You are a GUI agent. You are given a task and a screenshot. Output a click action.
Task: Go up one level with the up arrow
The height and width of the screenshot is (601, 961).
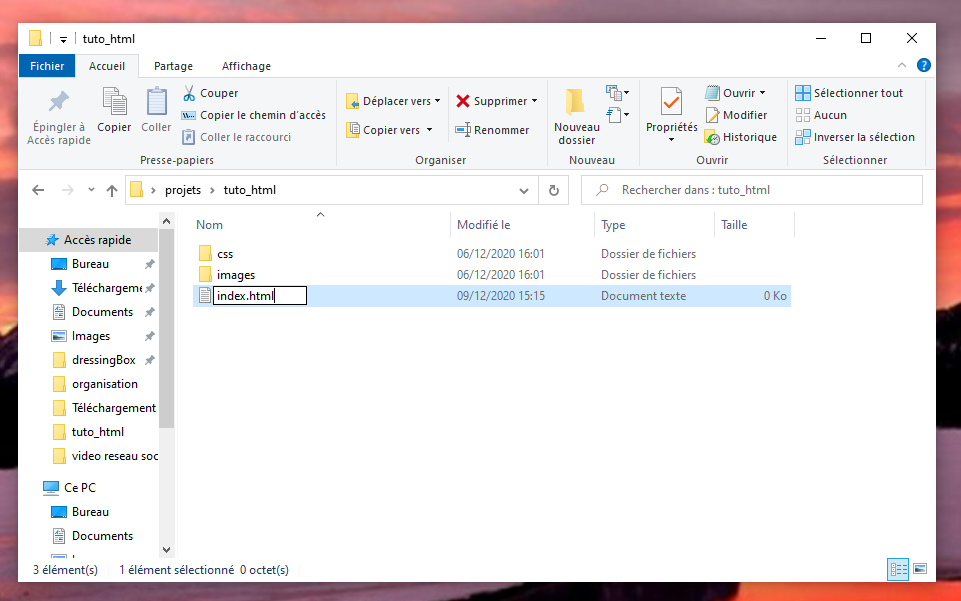click(112, 191)
